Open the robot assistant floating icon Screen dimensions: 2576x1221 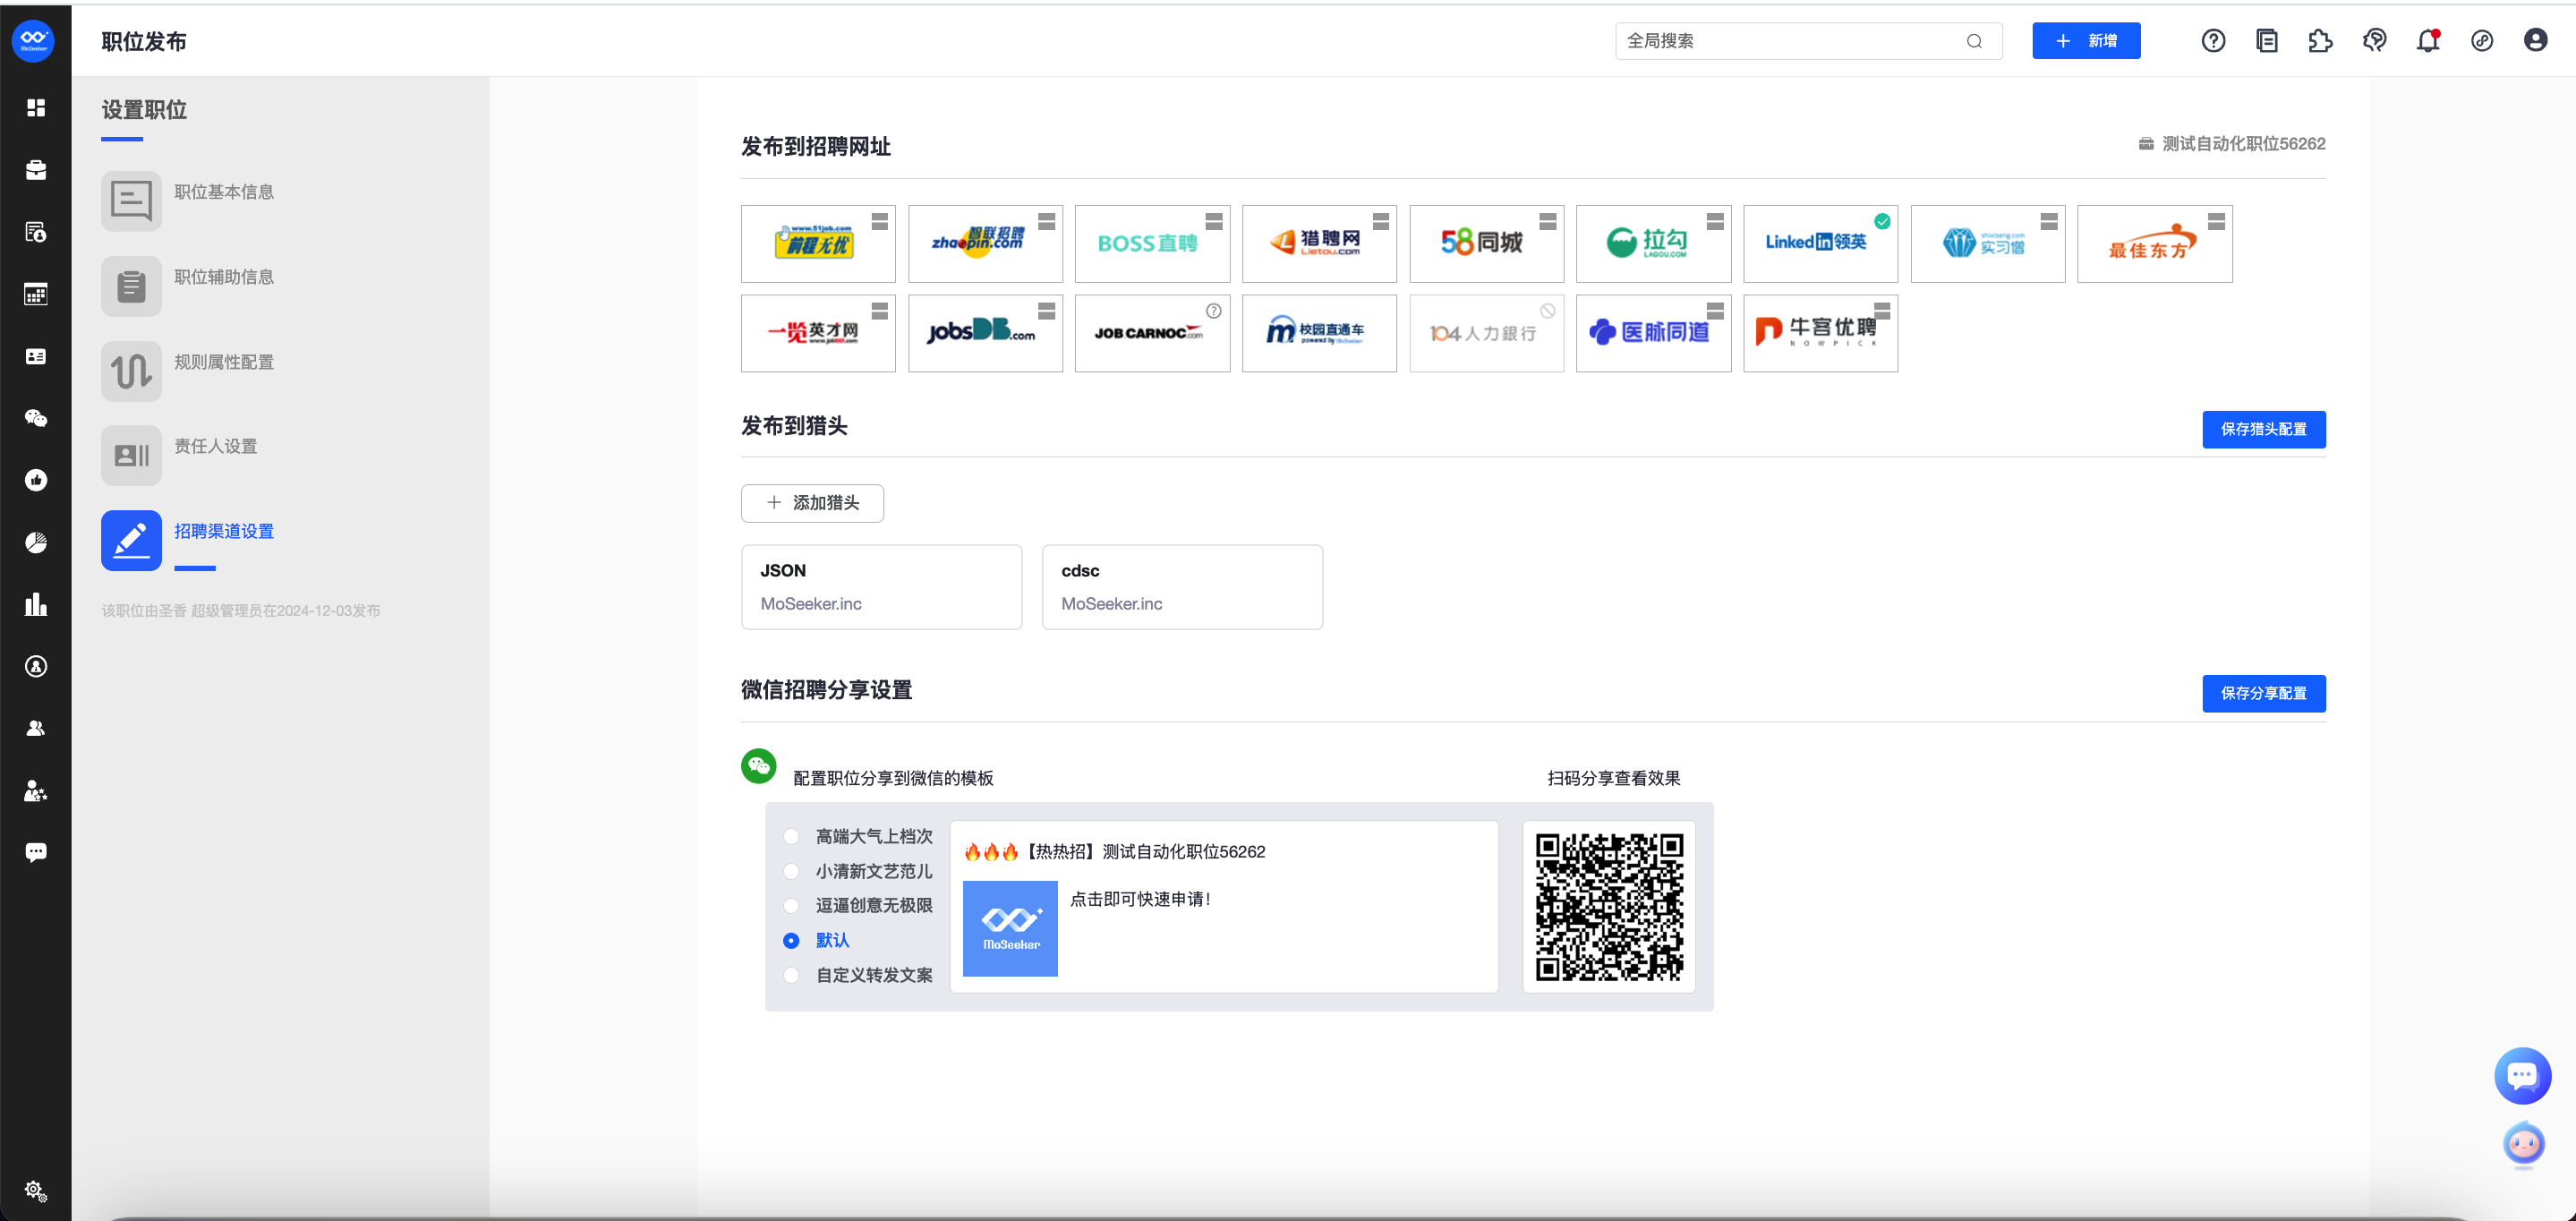(x=2523, y=1144)
